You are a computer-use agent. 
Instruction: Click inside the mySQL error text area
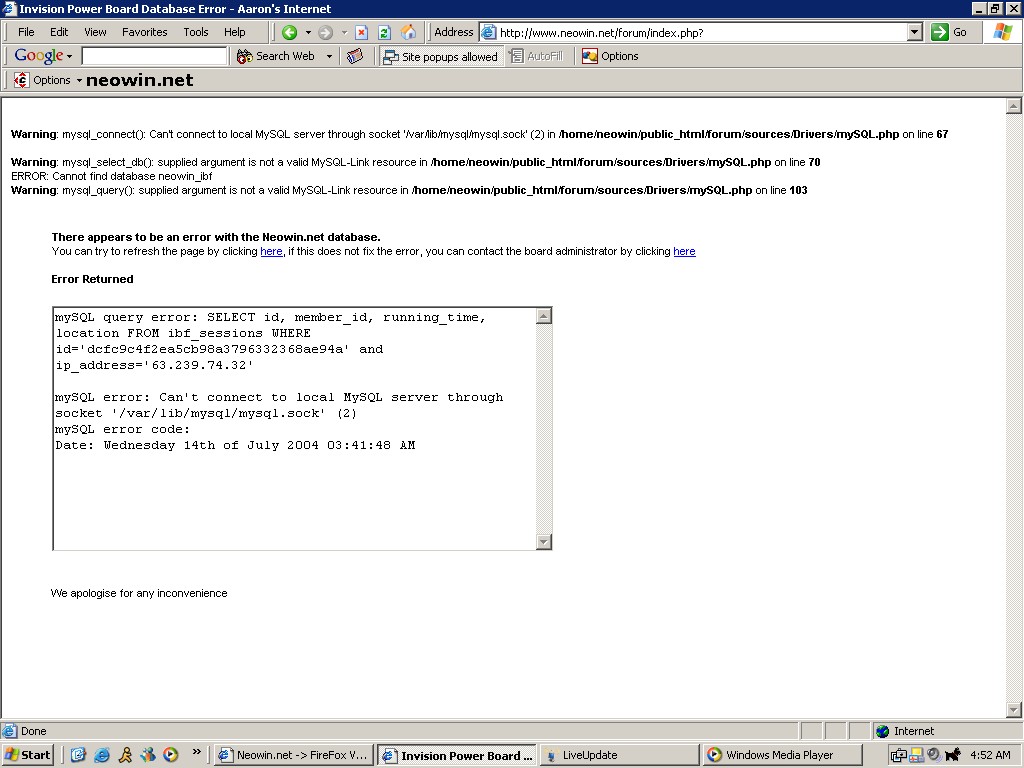295,428
